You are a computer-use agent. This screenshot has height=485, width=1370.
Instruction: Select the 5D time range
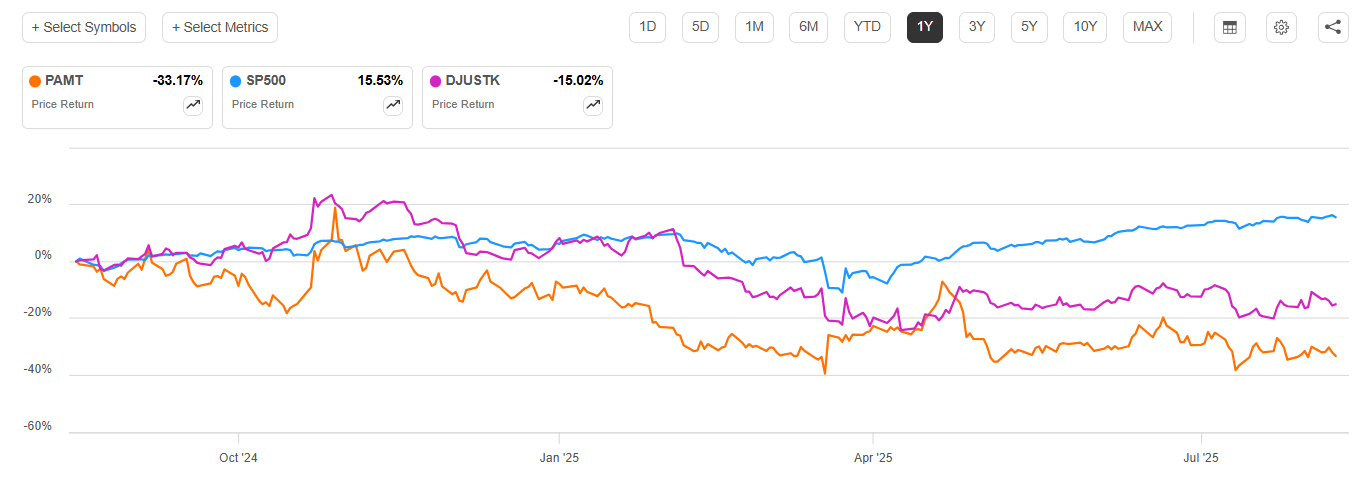(701, 27)
